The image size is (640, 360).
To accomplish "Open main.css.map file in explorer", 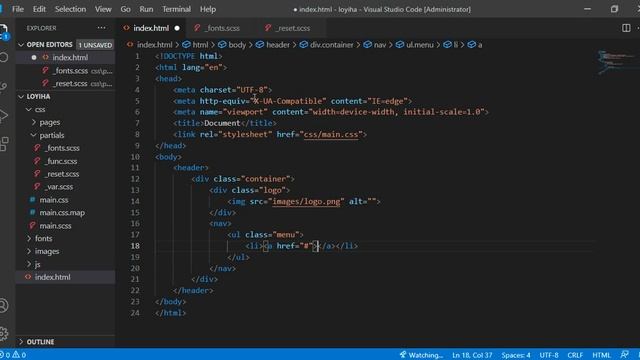I will 65,213.
